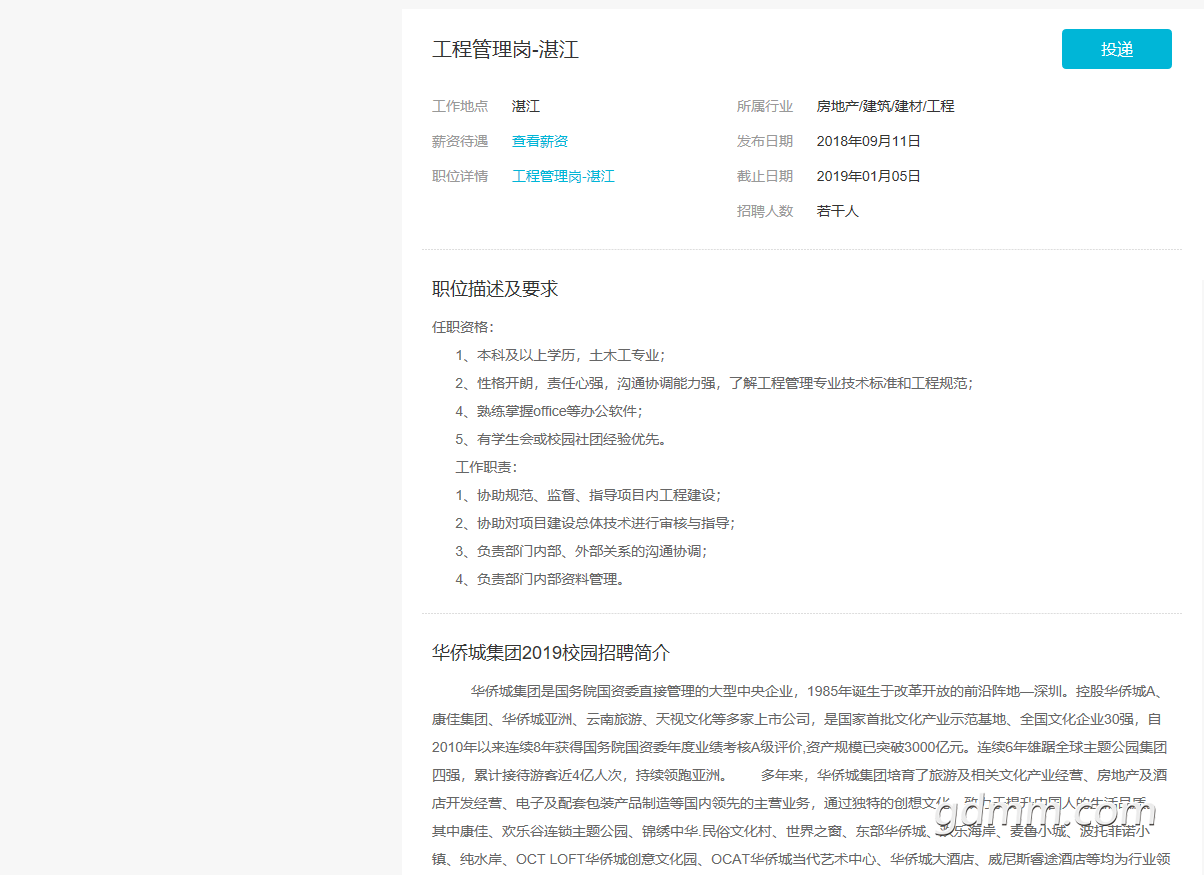Click the industry value 房地产/建筑/建材/工程
This screenshot has width=1204, height=875.
point(885,107)
